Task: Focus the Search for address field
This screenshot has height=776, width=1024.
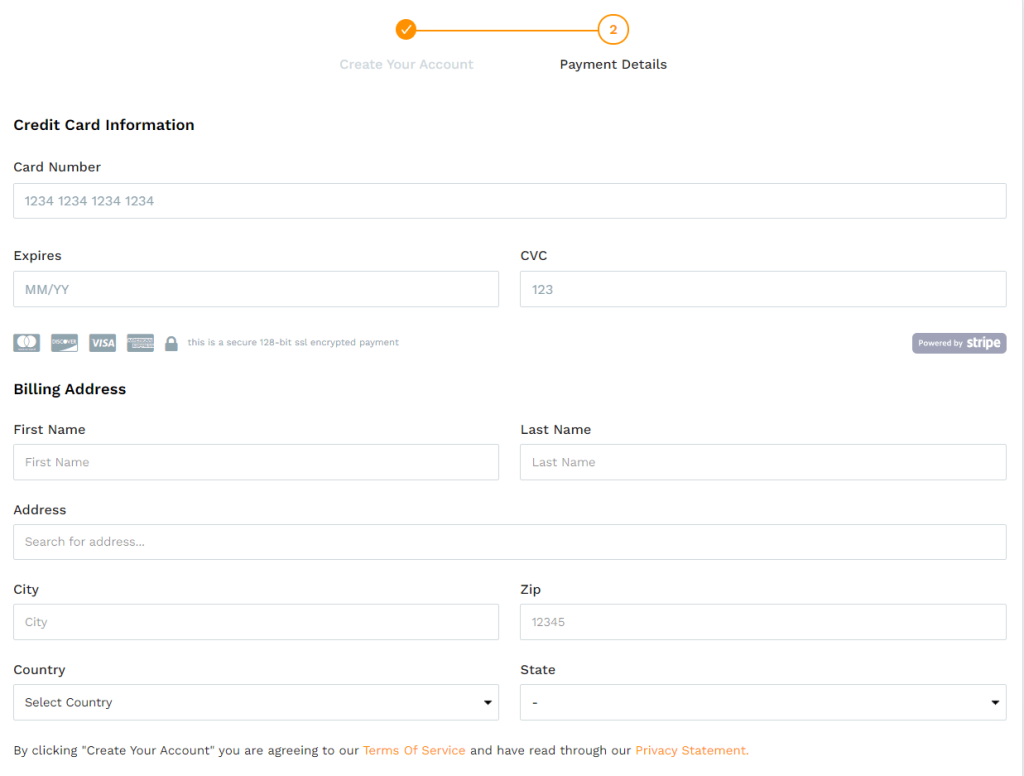Action: point(509,542)
